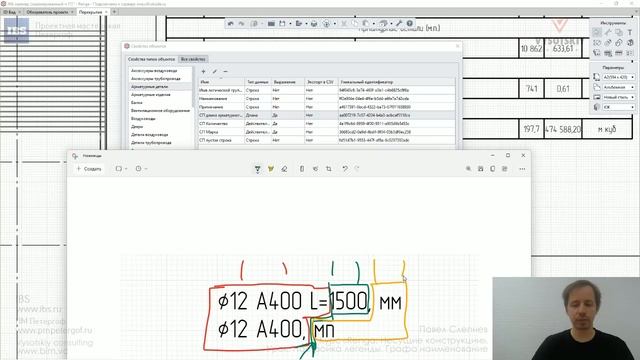The height and width of the screenshot is (360, 640).
Task: Open Свойства типов объектов tab
Action: click(x=151, y=59)
